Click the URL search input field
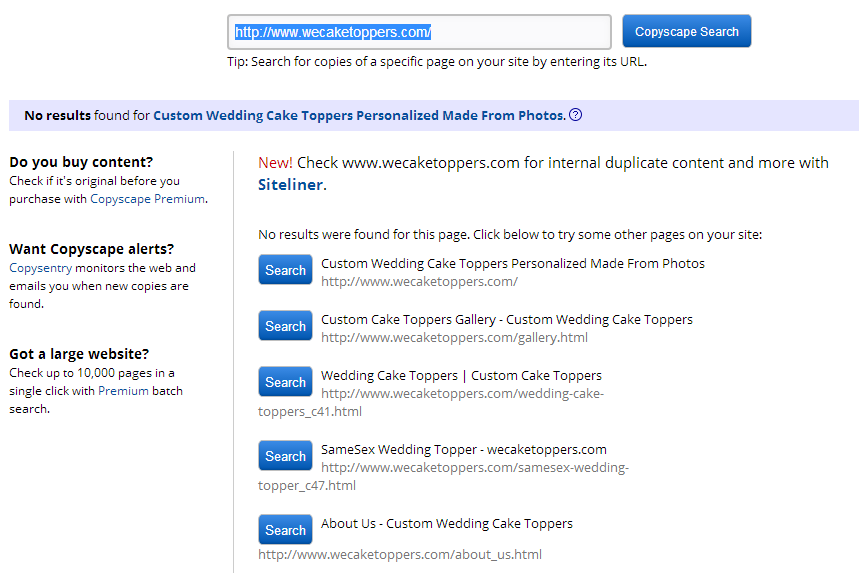The image size is (859, 585). [419, 32]
